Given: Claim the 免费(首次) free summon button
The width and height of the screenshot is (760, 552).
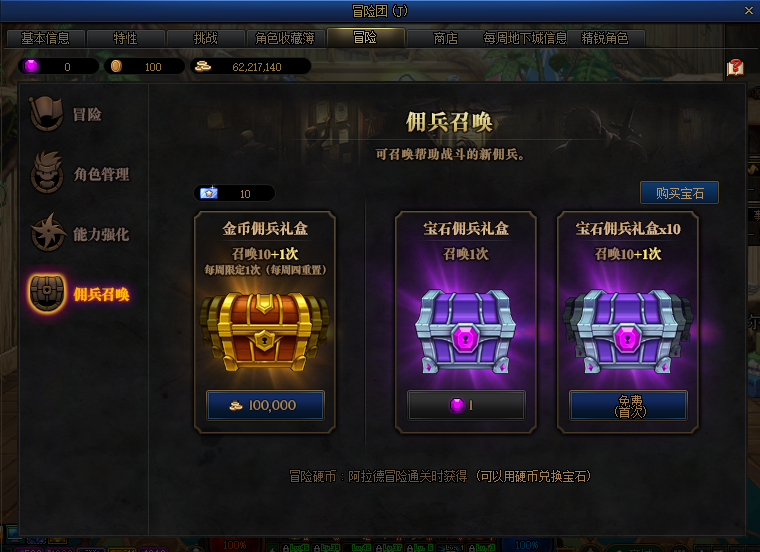Looking at the screenshot, I should coord(629,405).
